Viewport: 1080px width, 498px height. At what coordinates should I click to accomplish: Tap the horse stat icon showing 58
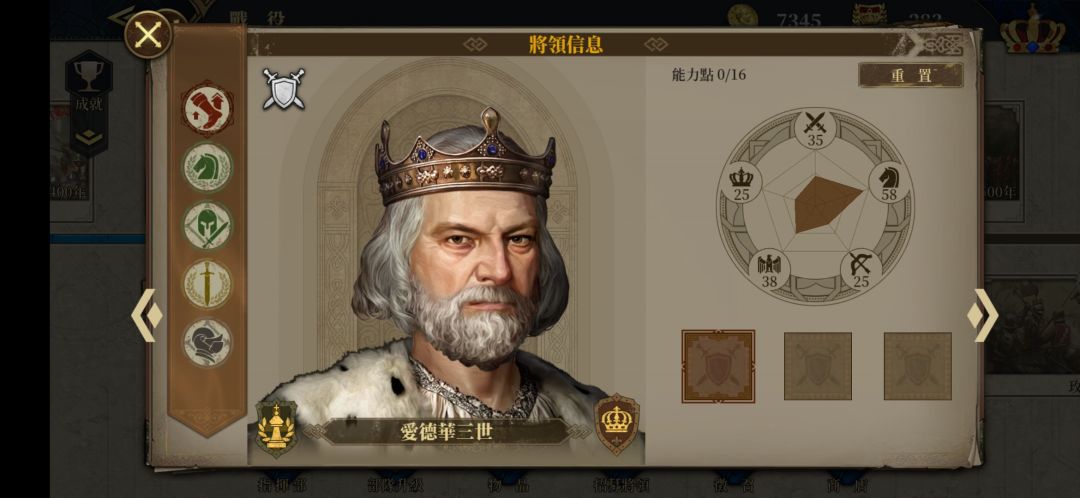click(889, 183)
